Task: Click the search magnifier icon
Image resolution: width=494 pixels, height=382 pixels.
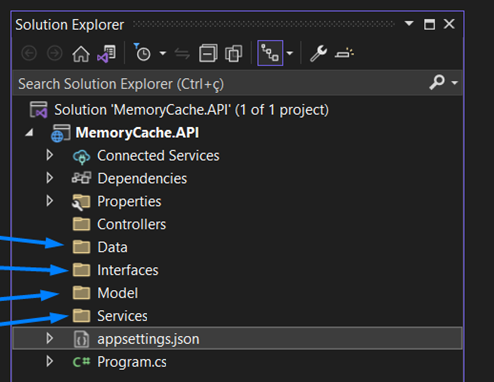Action: click(437, 82)
